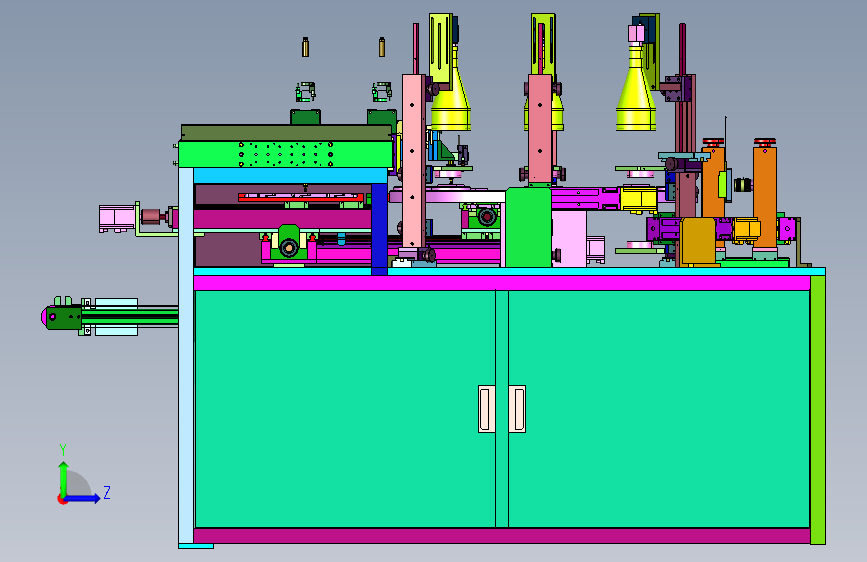Screen dimensions: 867x562
Task: Select the leftmost tall pink vertical column
Action: [x=414, y=161]
